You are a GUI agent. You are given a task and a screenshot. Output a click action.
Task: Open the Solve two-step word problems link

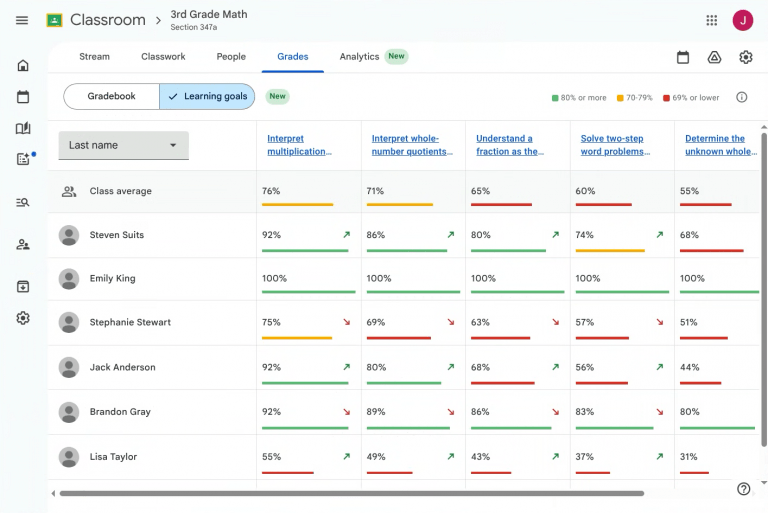615,145
